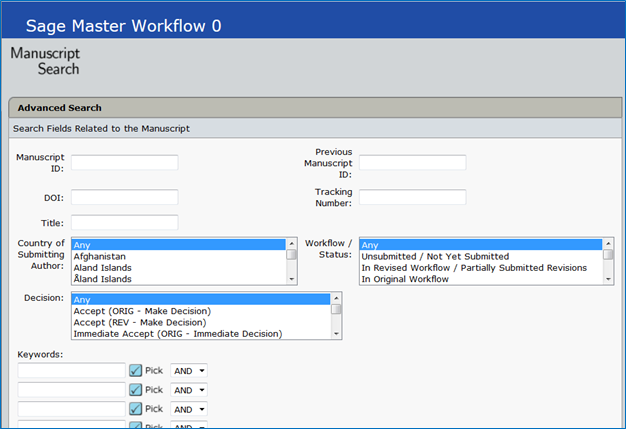Image resolution: width=626 pixels, height=429 pixels.
Task: Click the Decision list scrollbar down arrow
Action: [x=337, y=334]
